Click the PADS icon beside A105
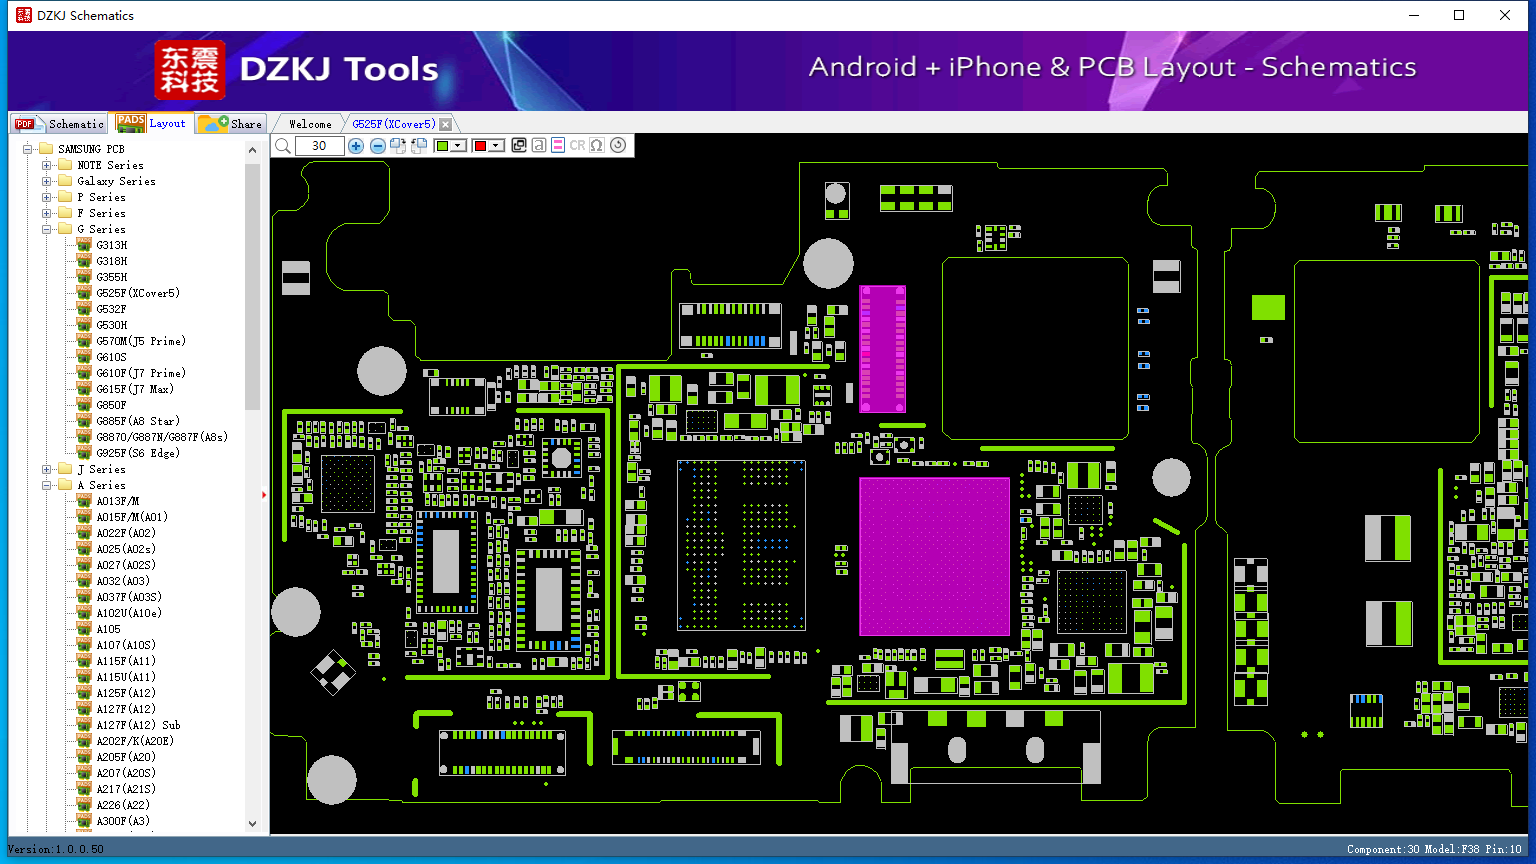 (84, 629)
